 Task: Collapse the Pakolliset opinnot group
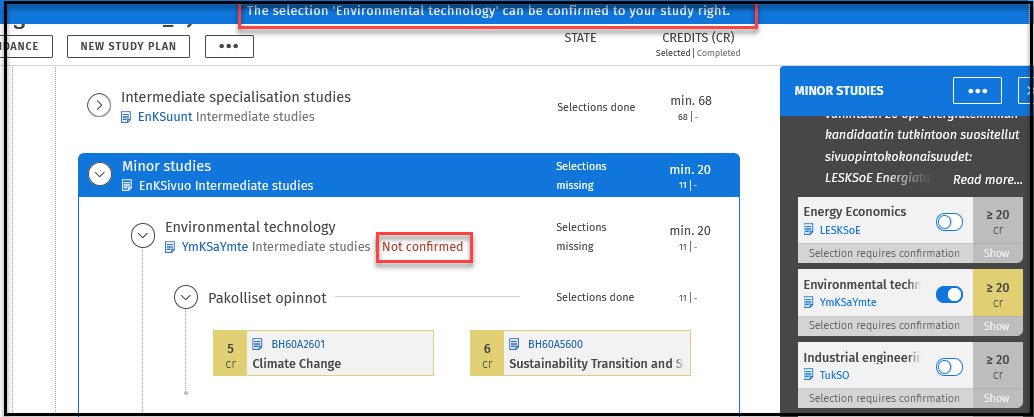pyautogui.click(x=186, y=297)
